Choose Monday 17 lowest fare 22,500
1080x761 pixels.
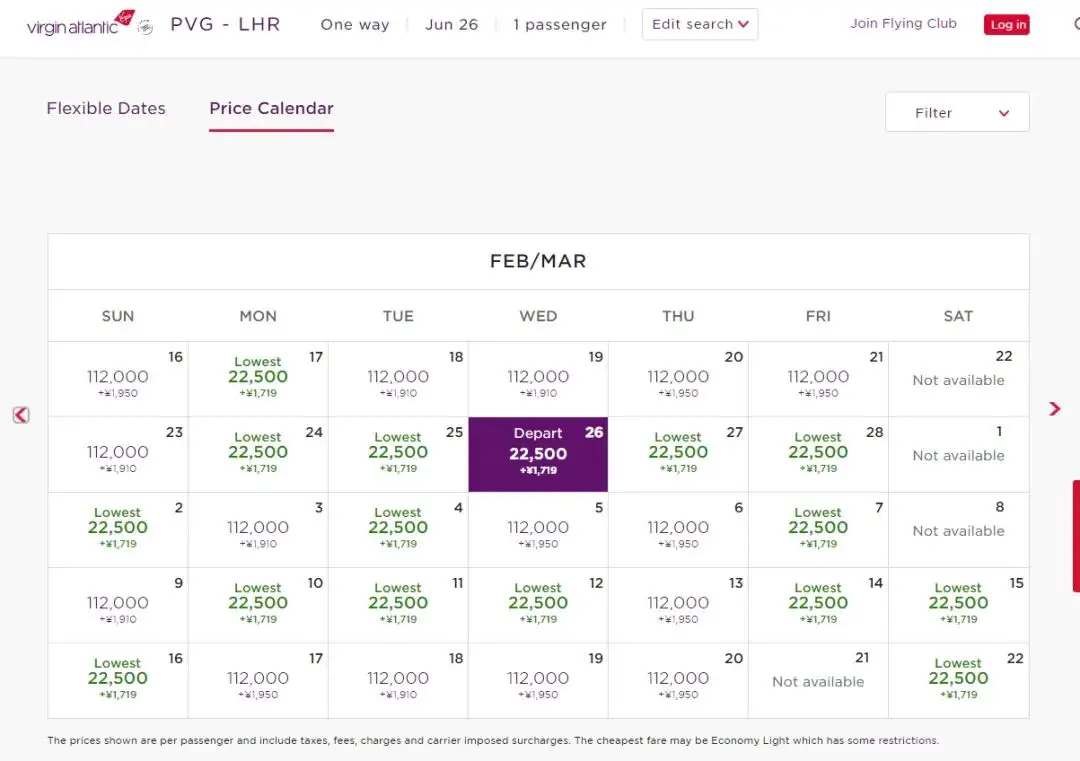[258, 378]
